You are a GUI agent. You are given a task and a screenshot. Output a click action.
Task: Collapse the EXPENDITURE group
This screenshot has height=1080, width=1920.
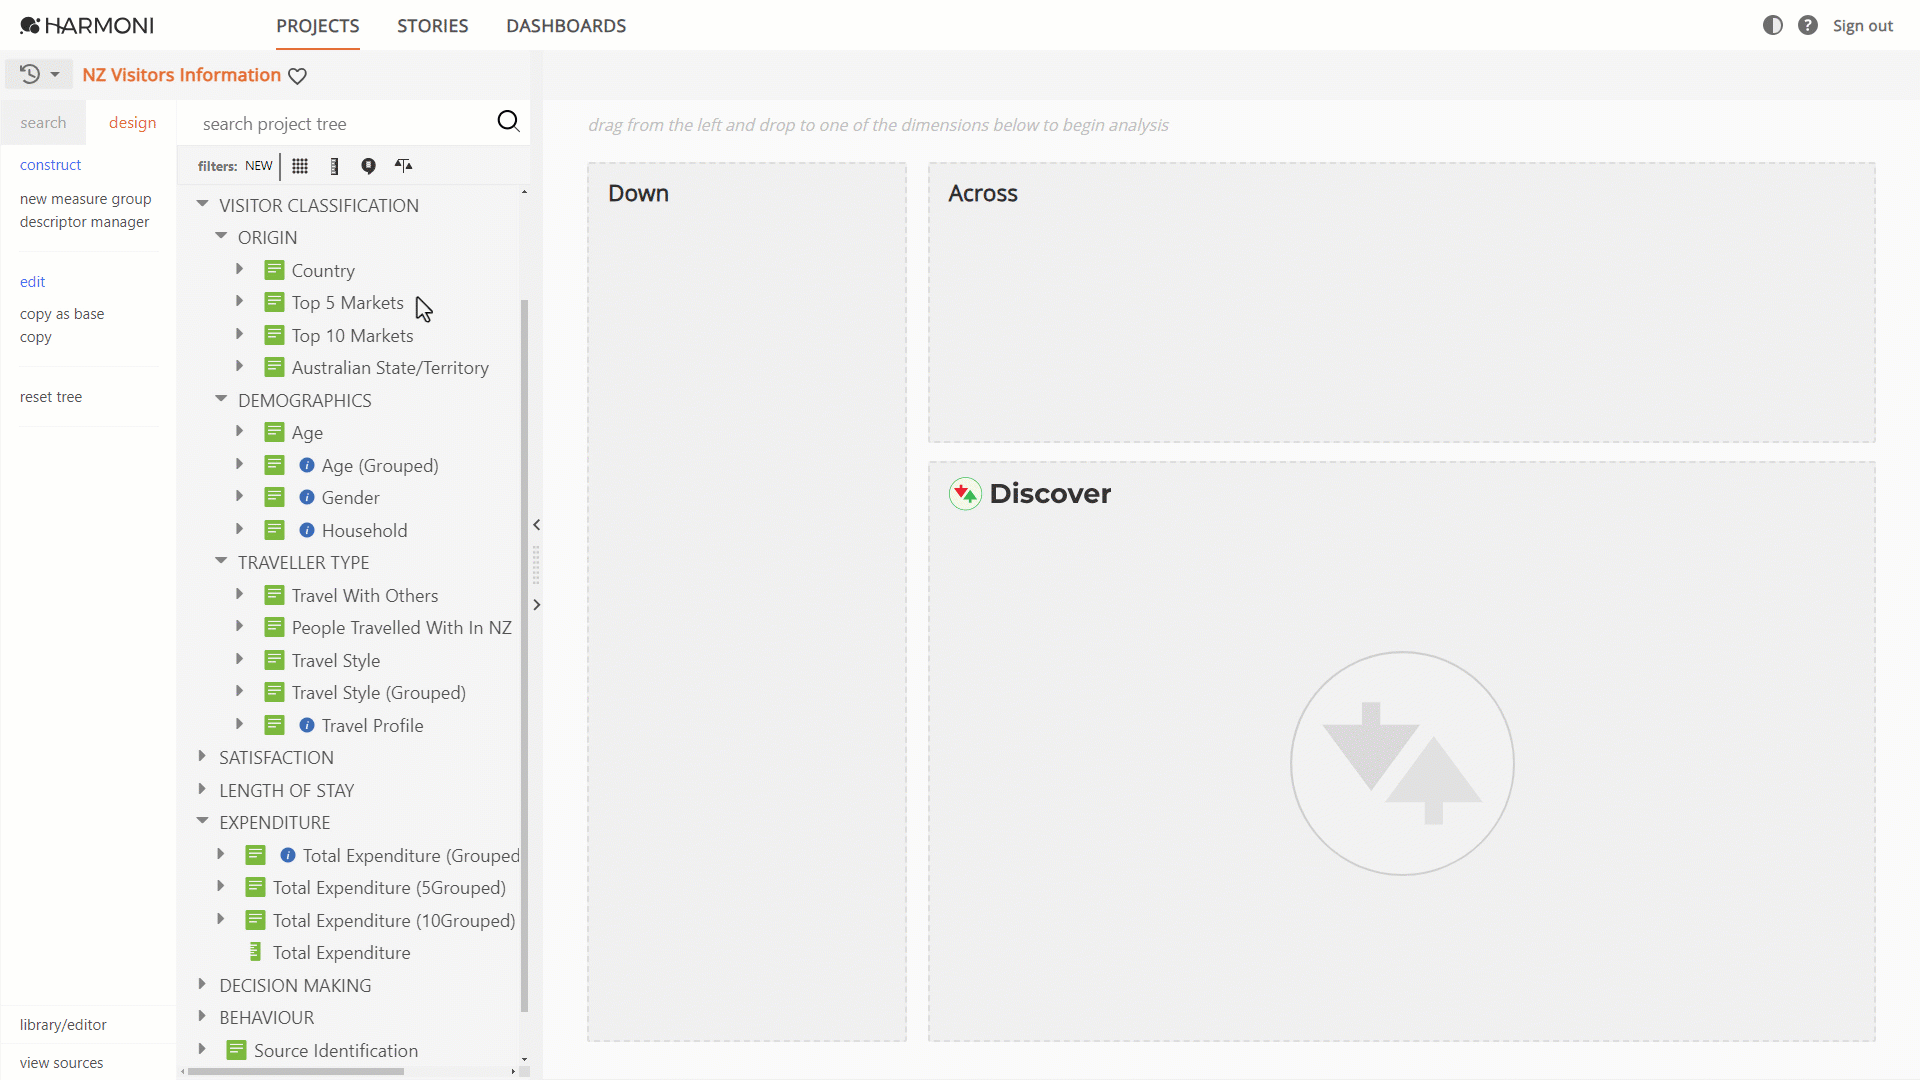point(202,821)
